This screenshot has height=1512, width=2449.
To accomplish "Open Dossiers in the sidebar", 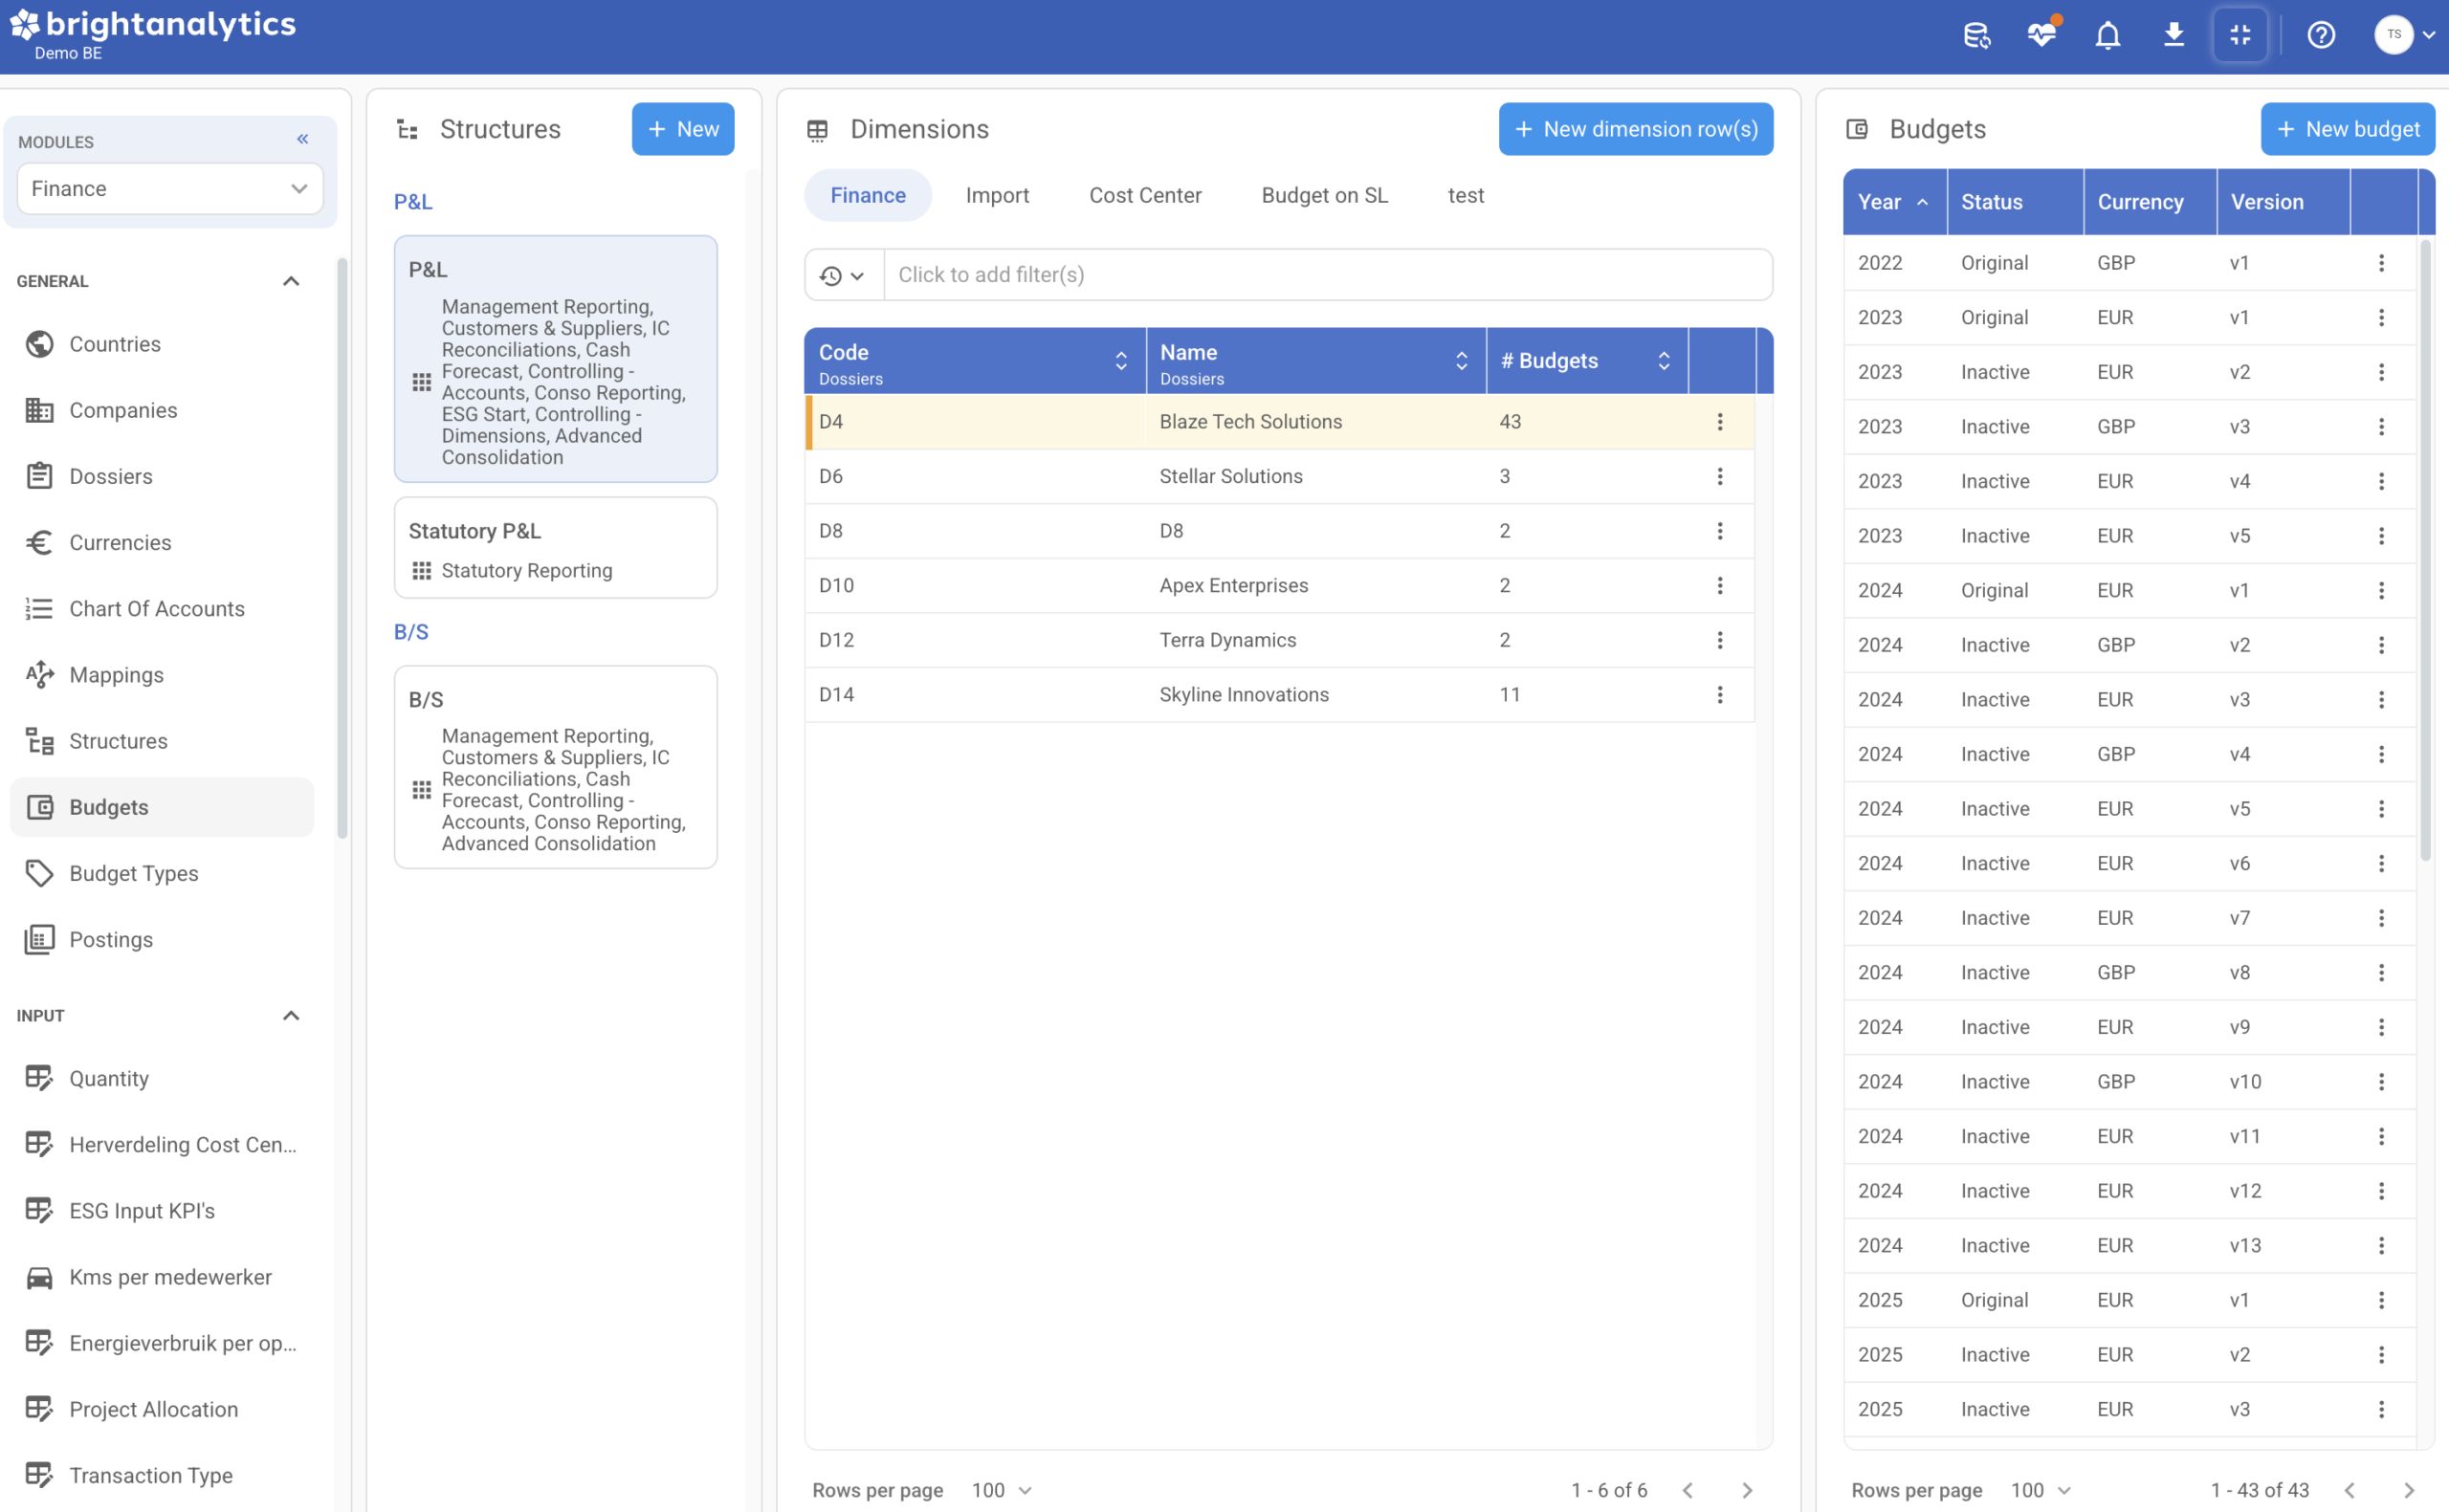I will click(161, 476).
